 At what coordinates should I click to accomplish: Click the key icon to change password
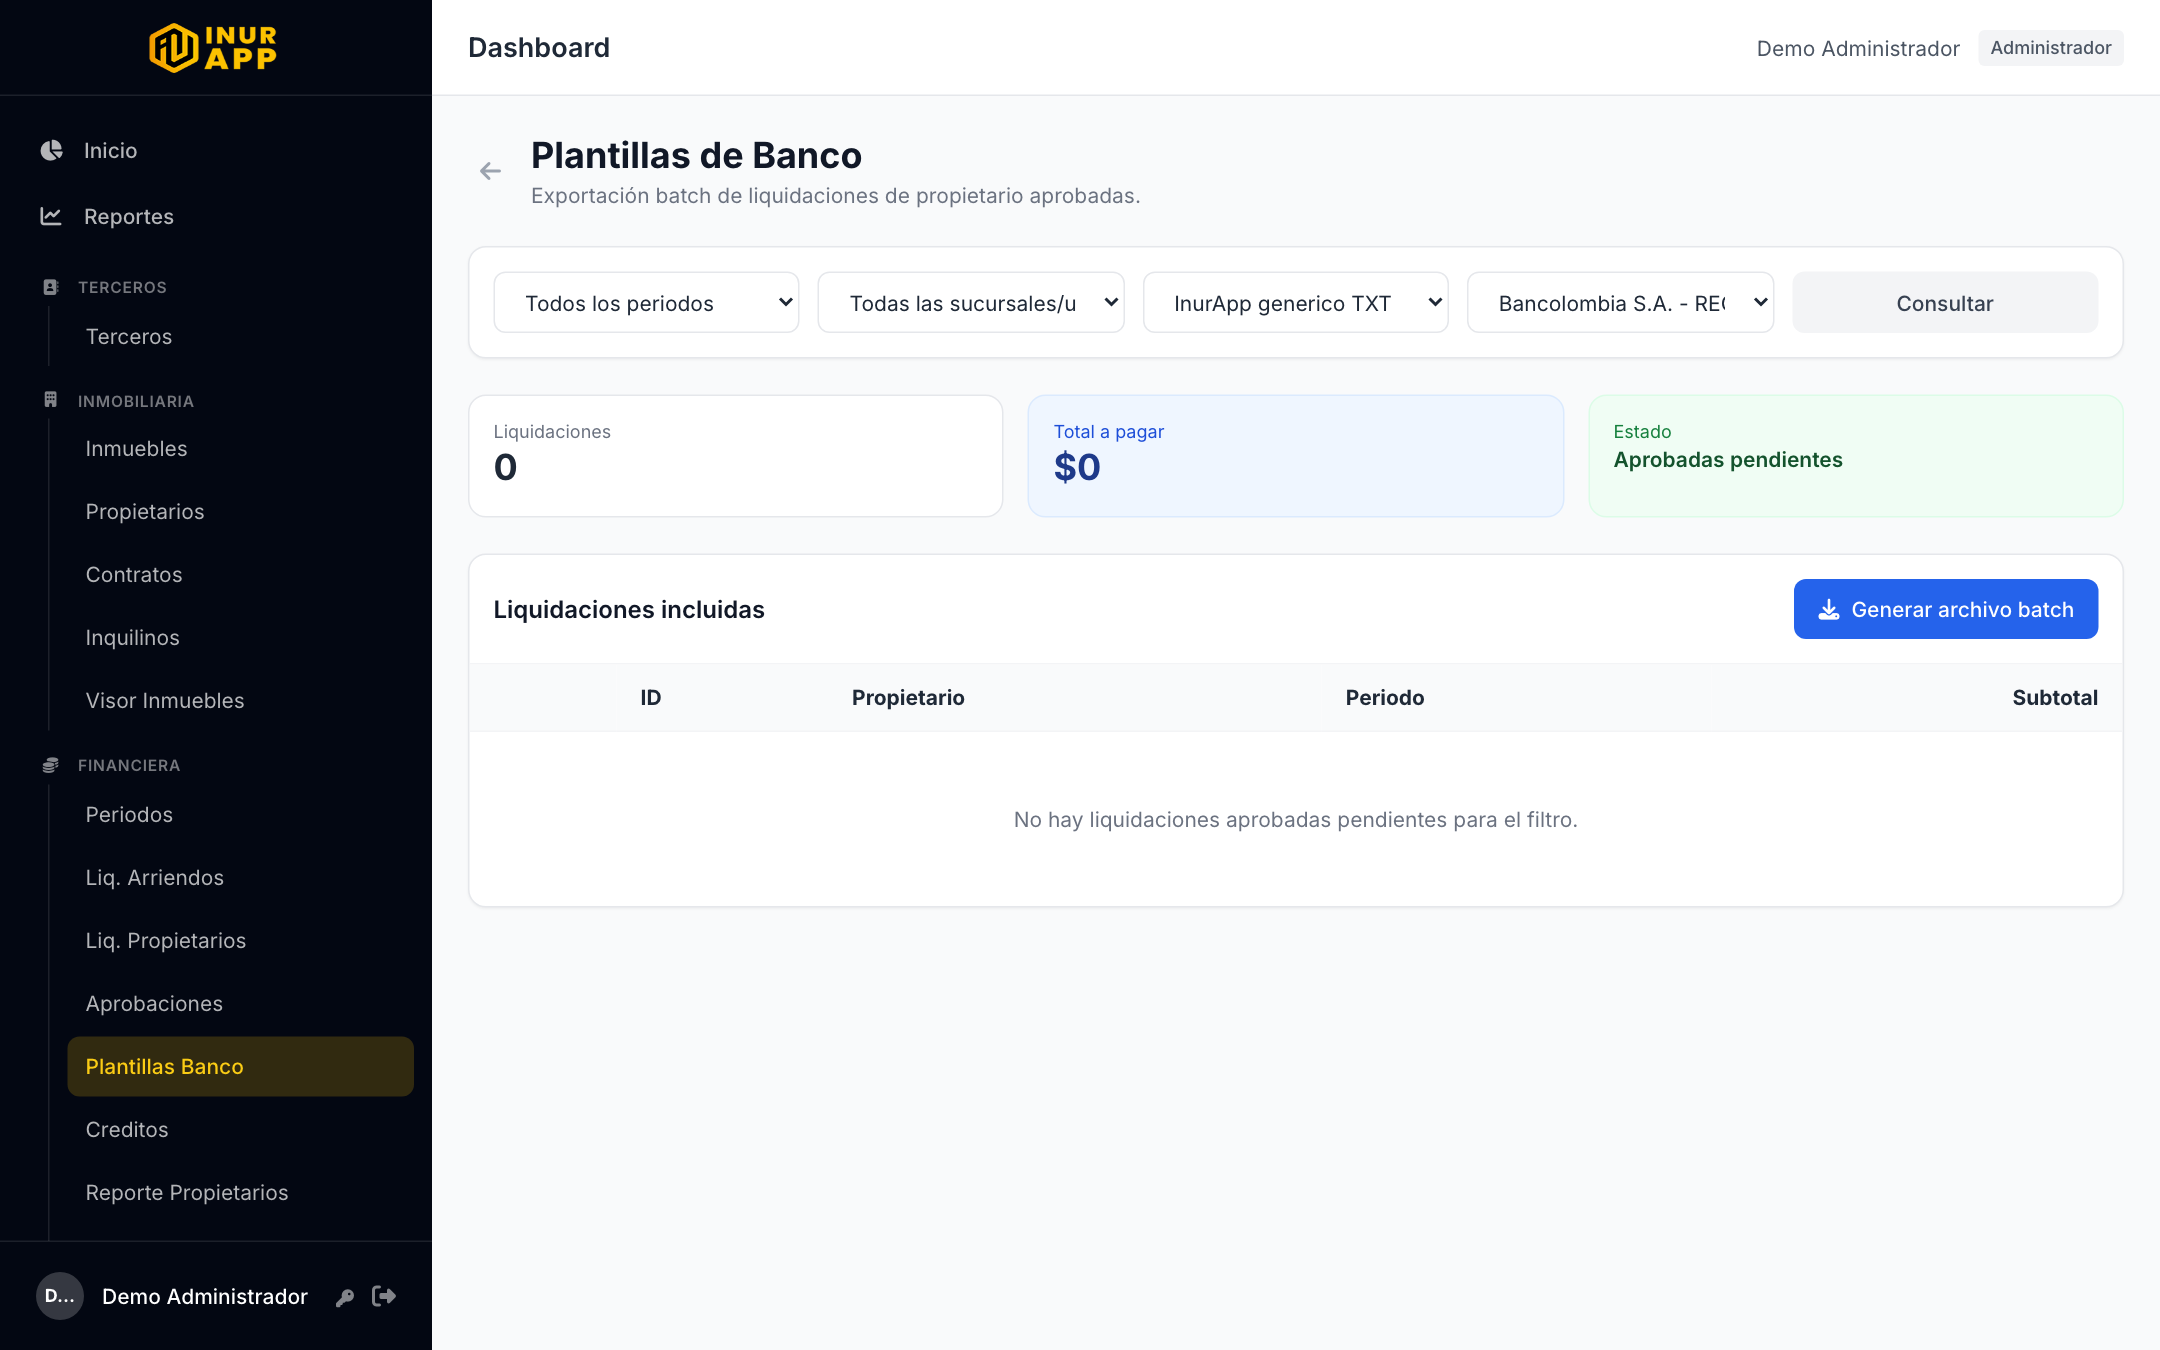tap(345, 1297)
